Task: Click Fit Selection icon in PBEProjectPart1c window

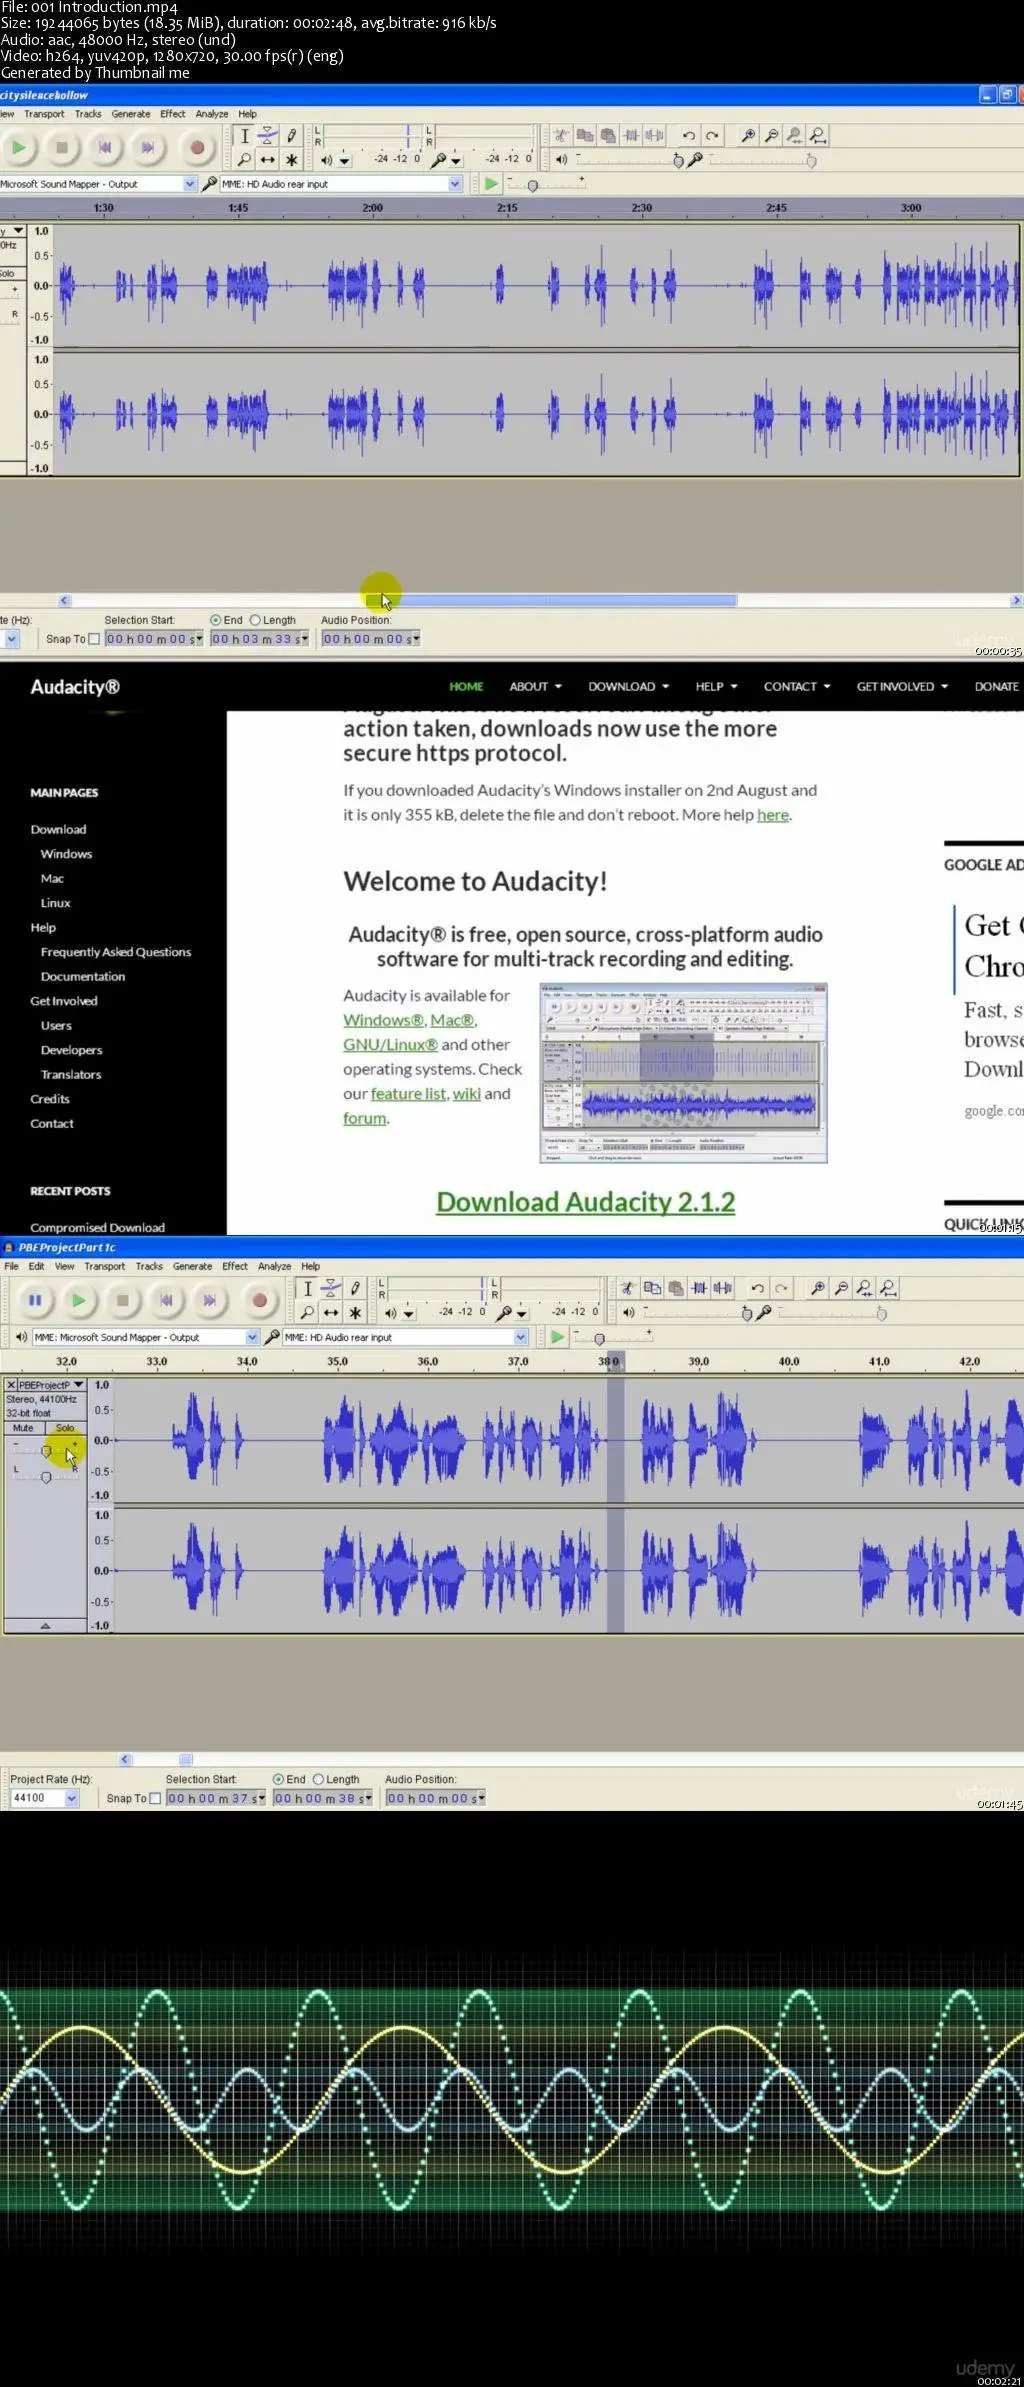Action: point(865,1288)
